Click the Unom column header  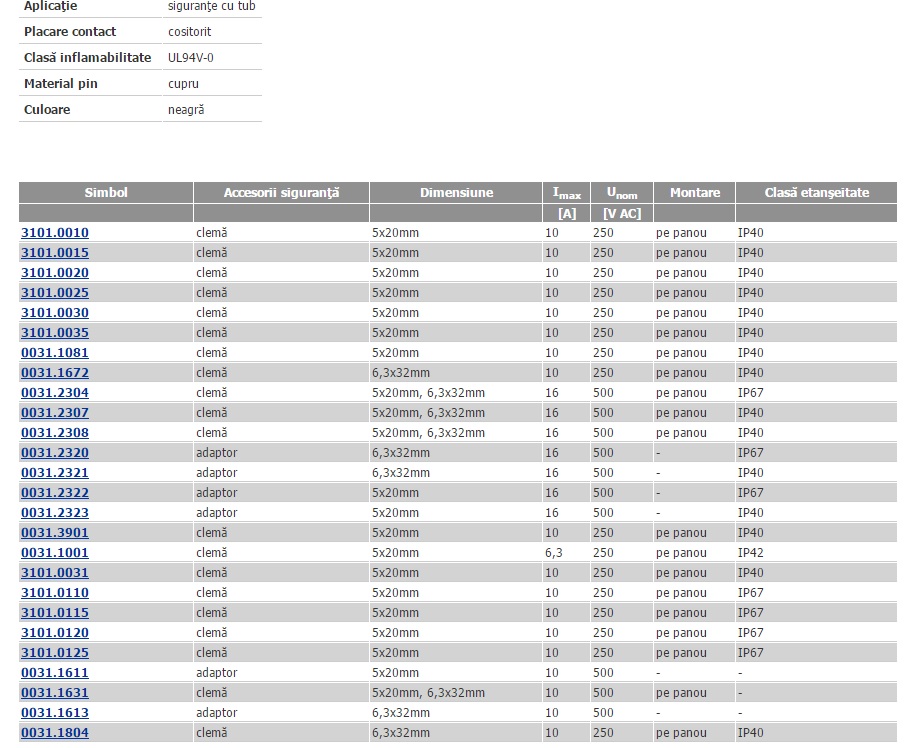click(x=622, y=193)
